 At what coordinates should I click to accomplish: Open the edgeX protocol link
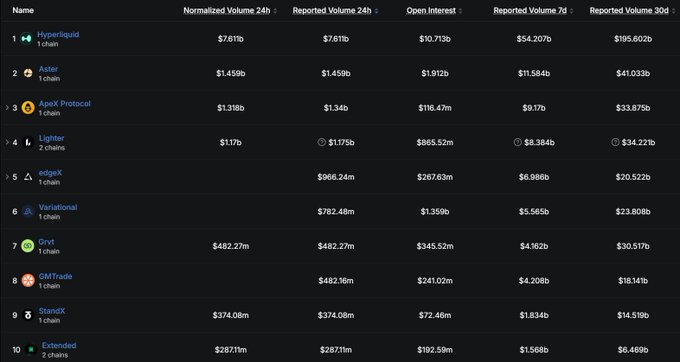point(50,173)
